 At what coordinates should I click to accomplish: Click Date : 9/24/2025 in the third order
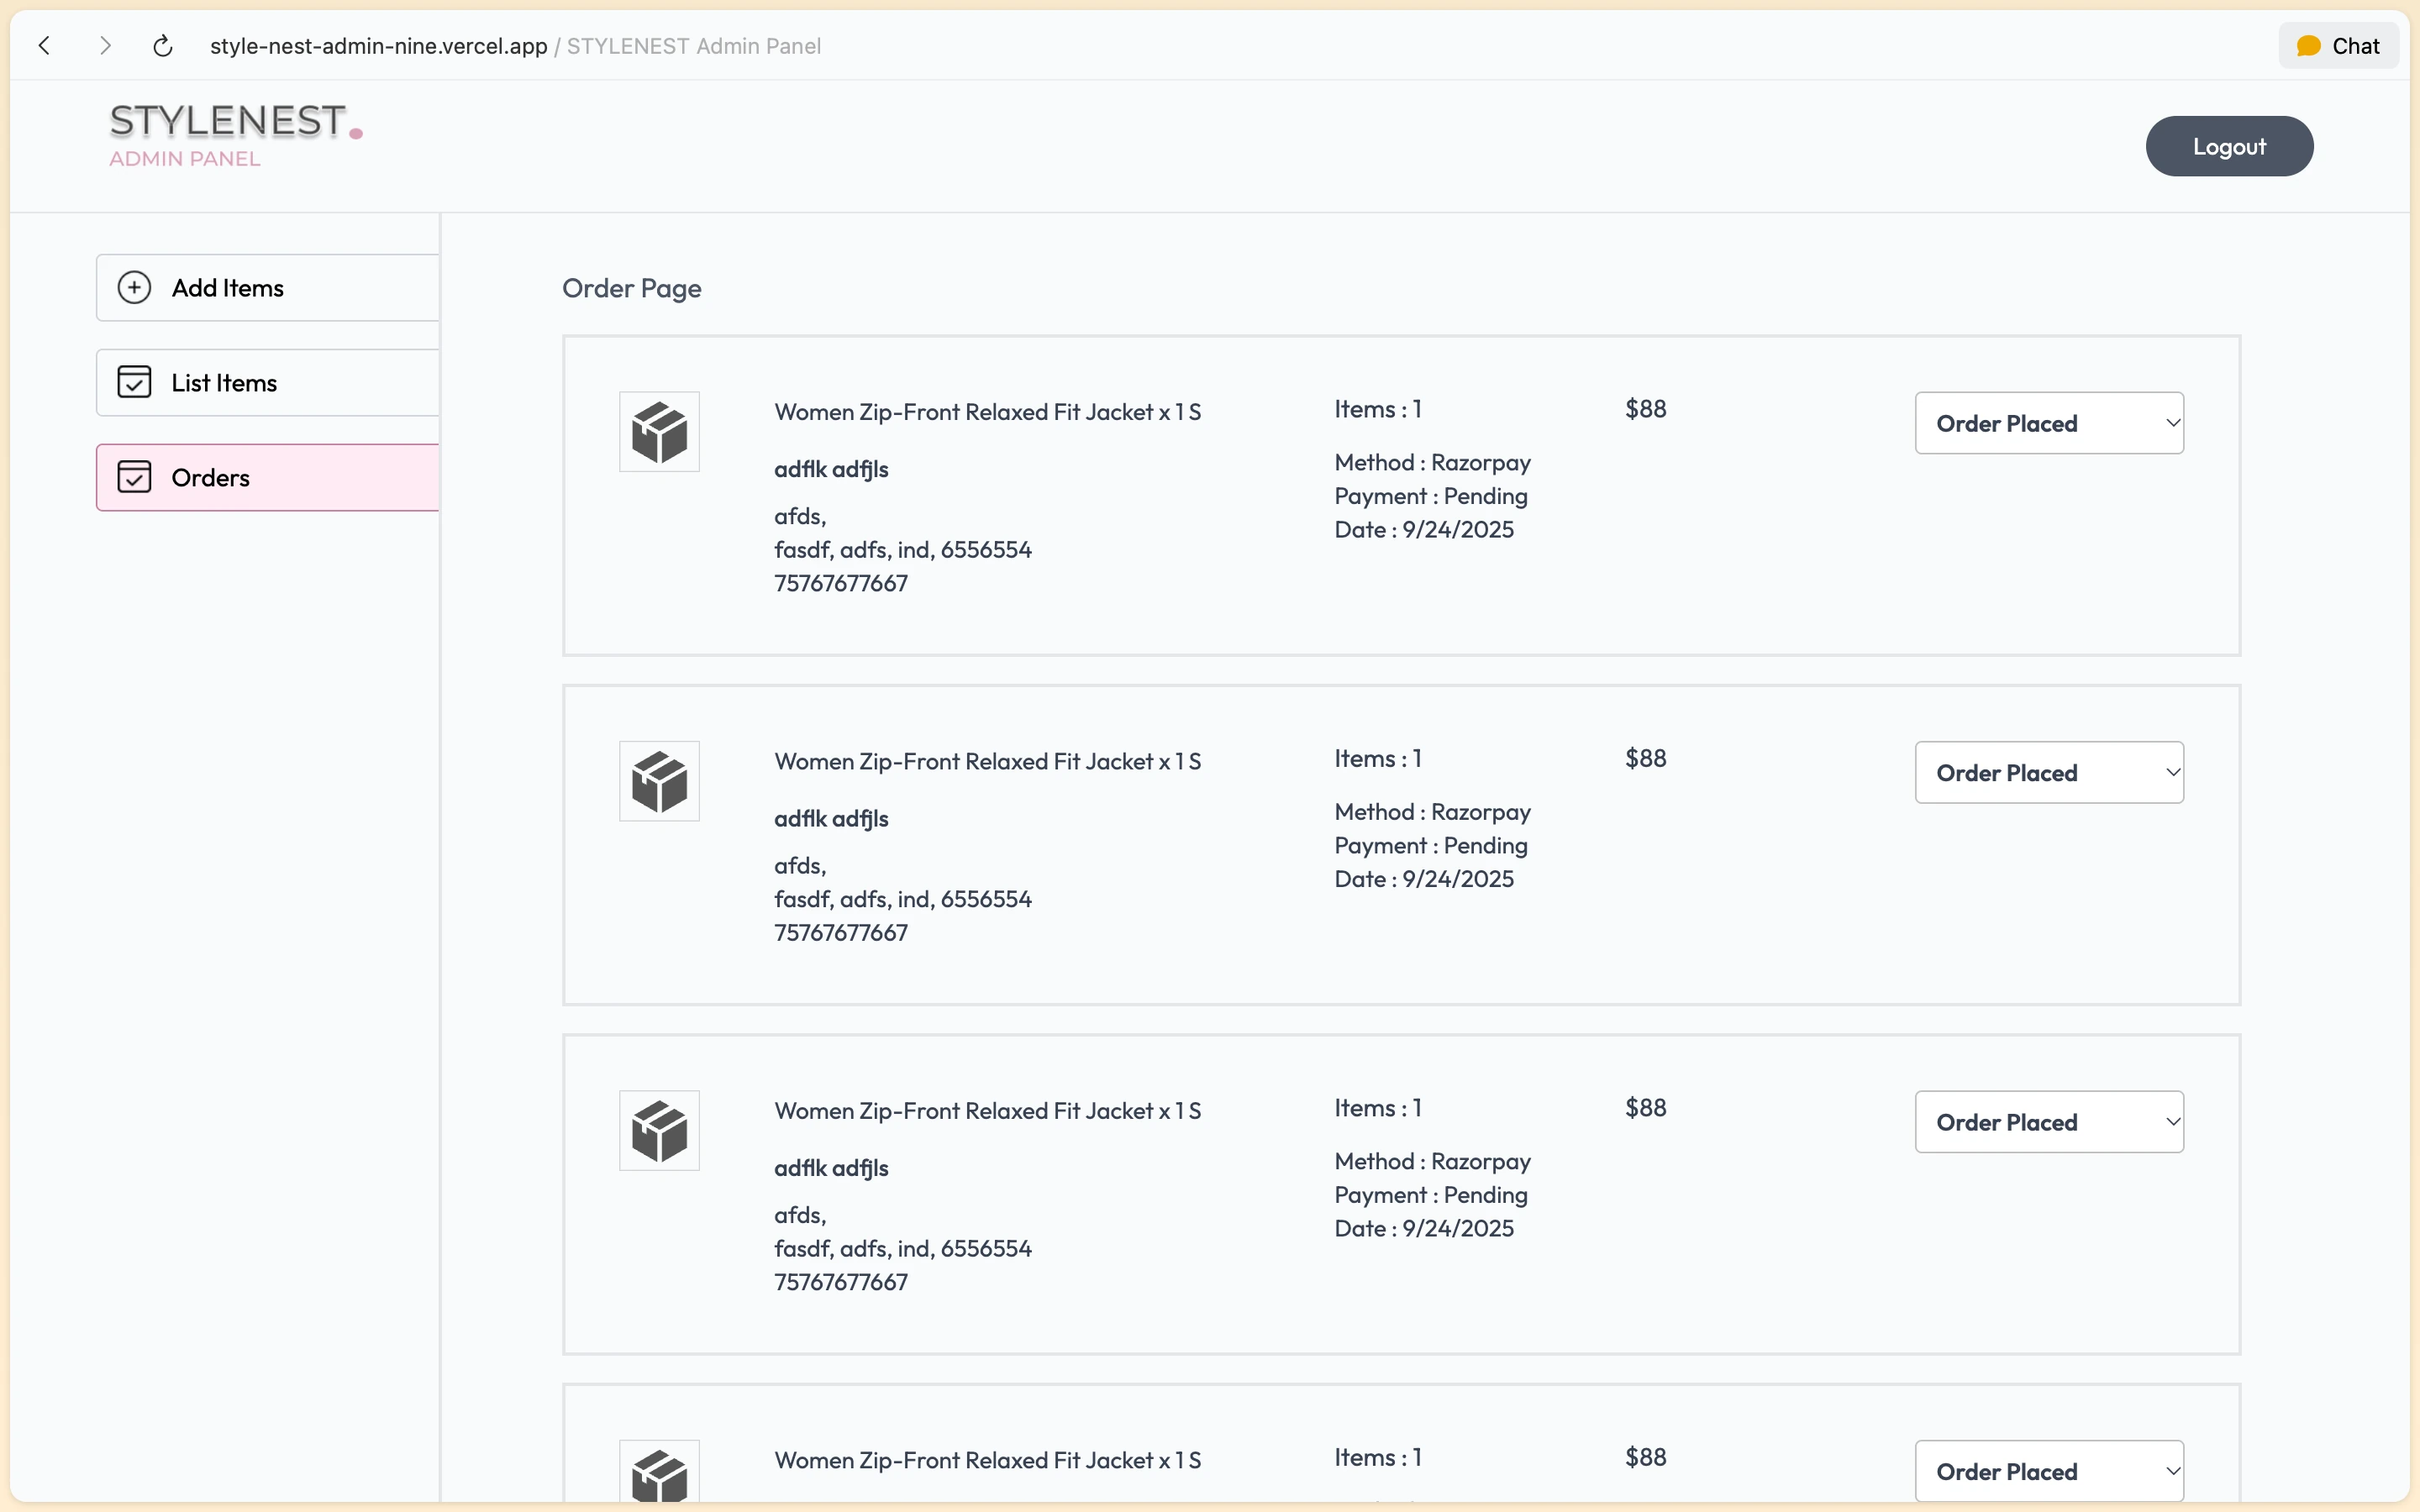tap(1424, 1228)
